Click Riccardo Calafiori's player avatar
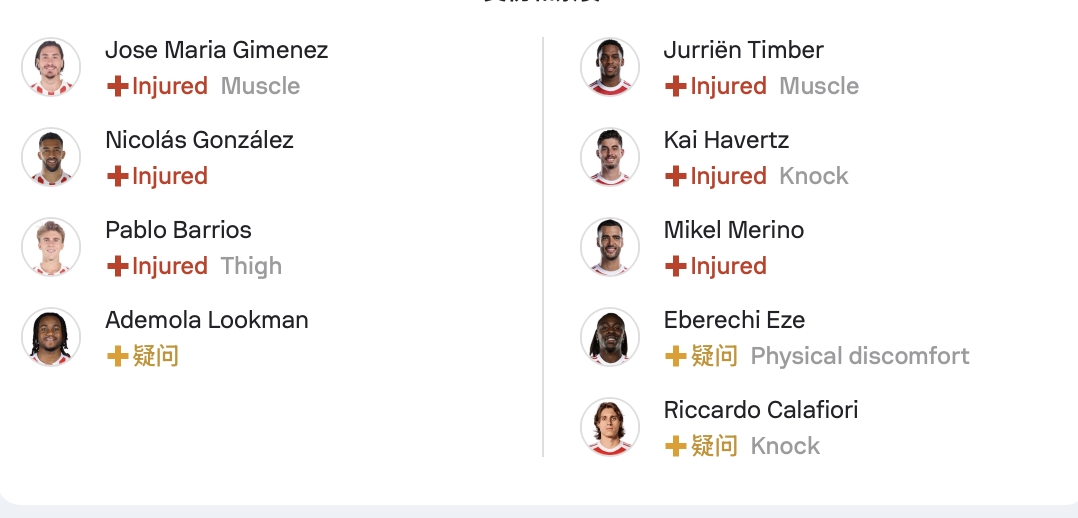The height and width of the screenshot is (518, 1078). pos(610,427)
